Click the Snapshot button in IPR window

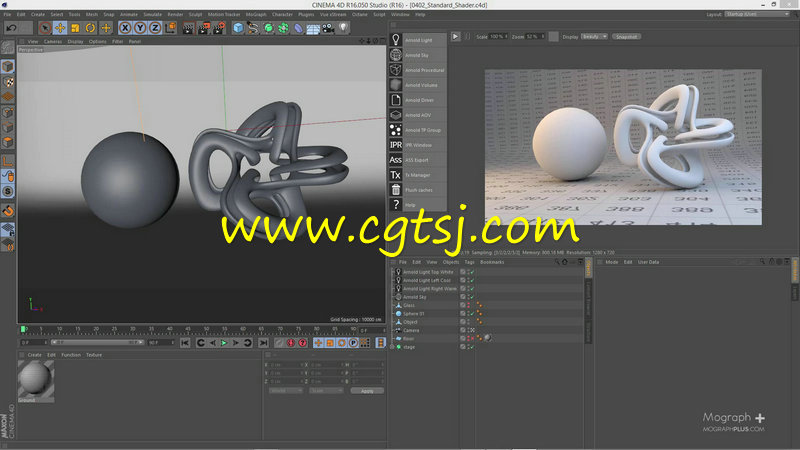tap(627, 37)
